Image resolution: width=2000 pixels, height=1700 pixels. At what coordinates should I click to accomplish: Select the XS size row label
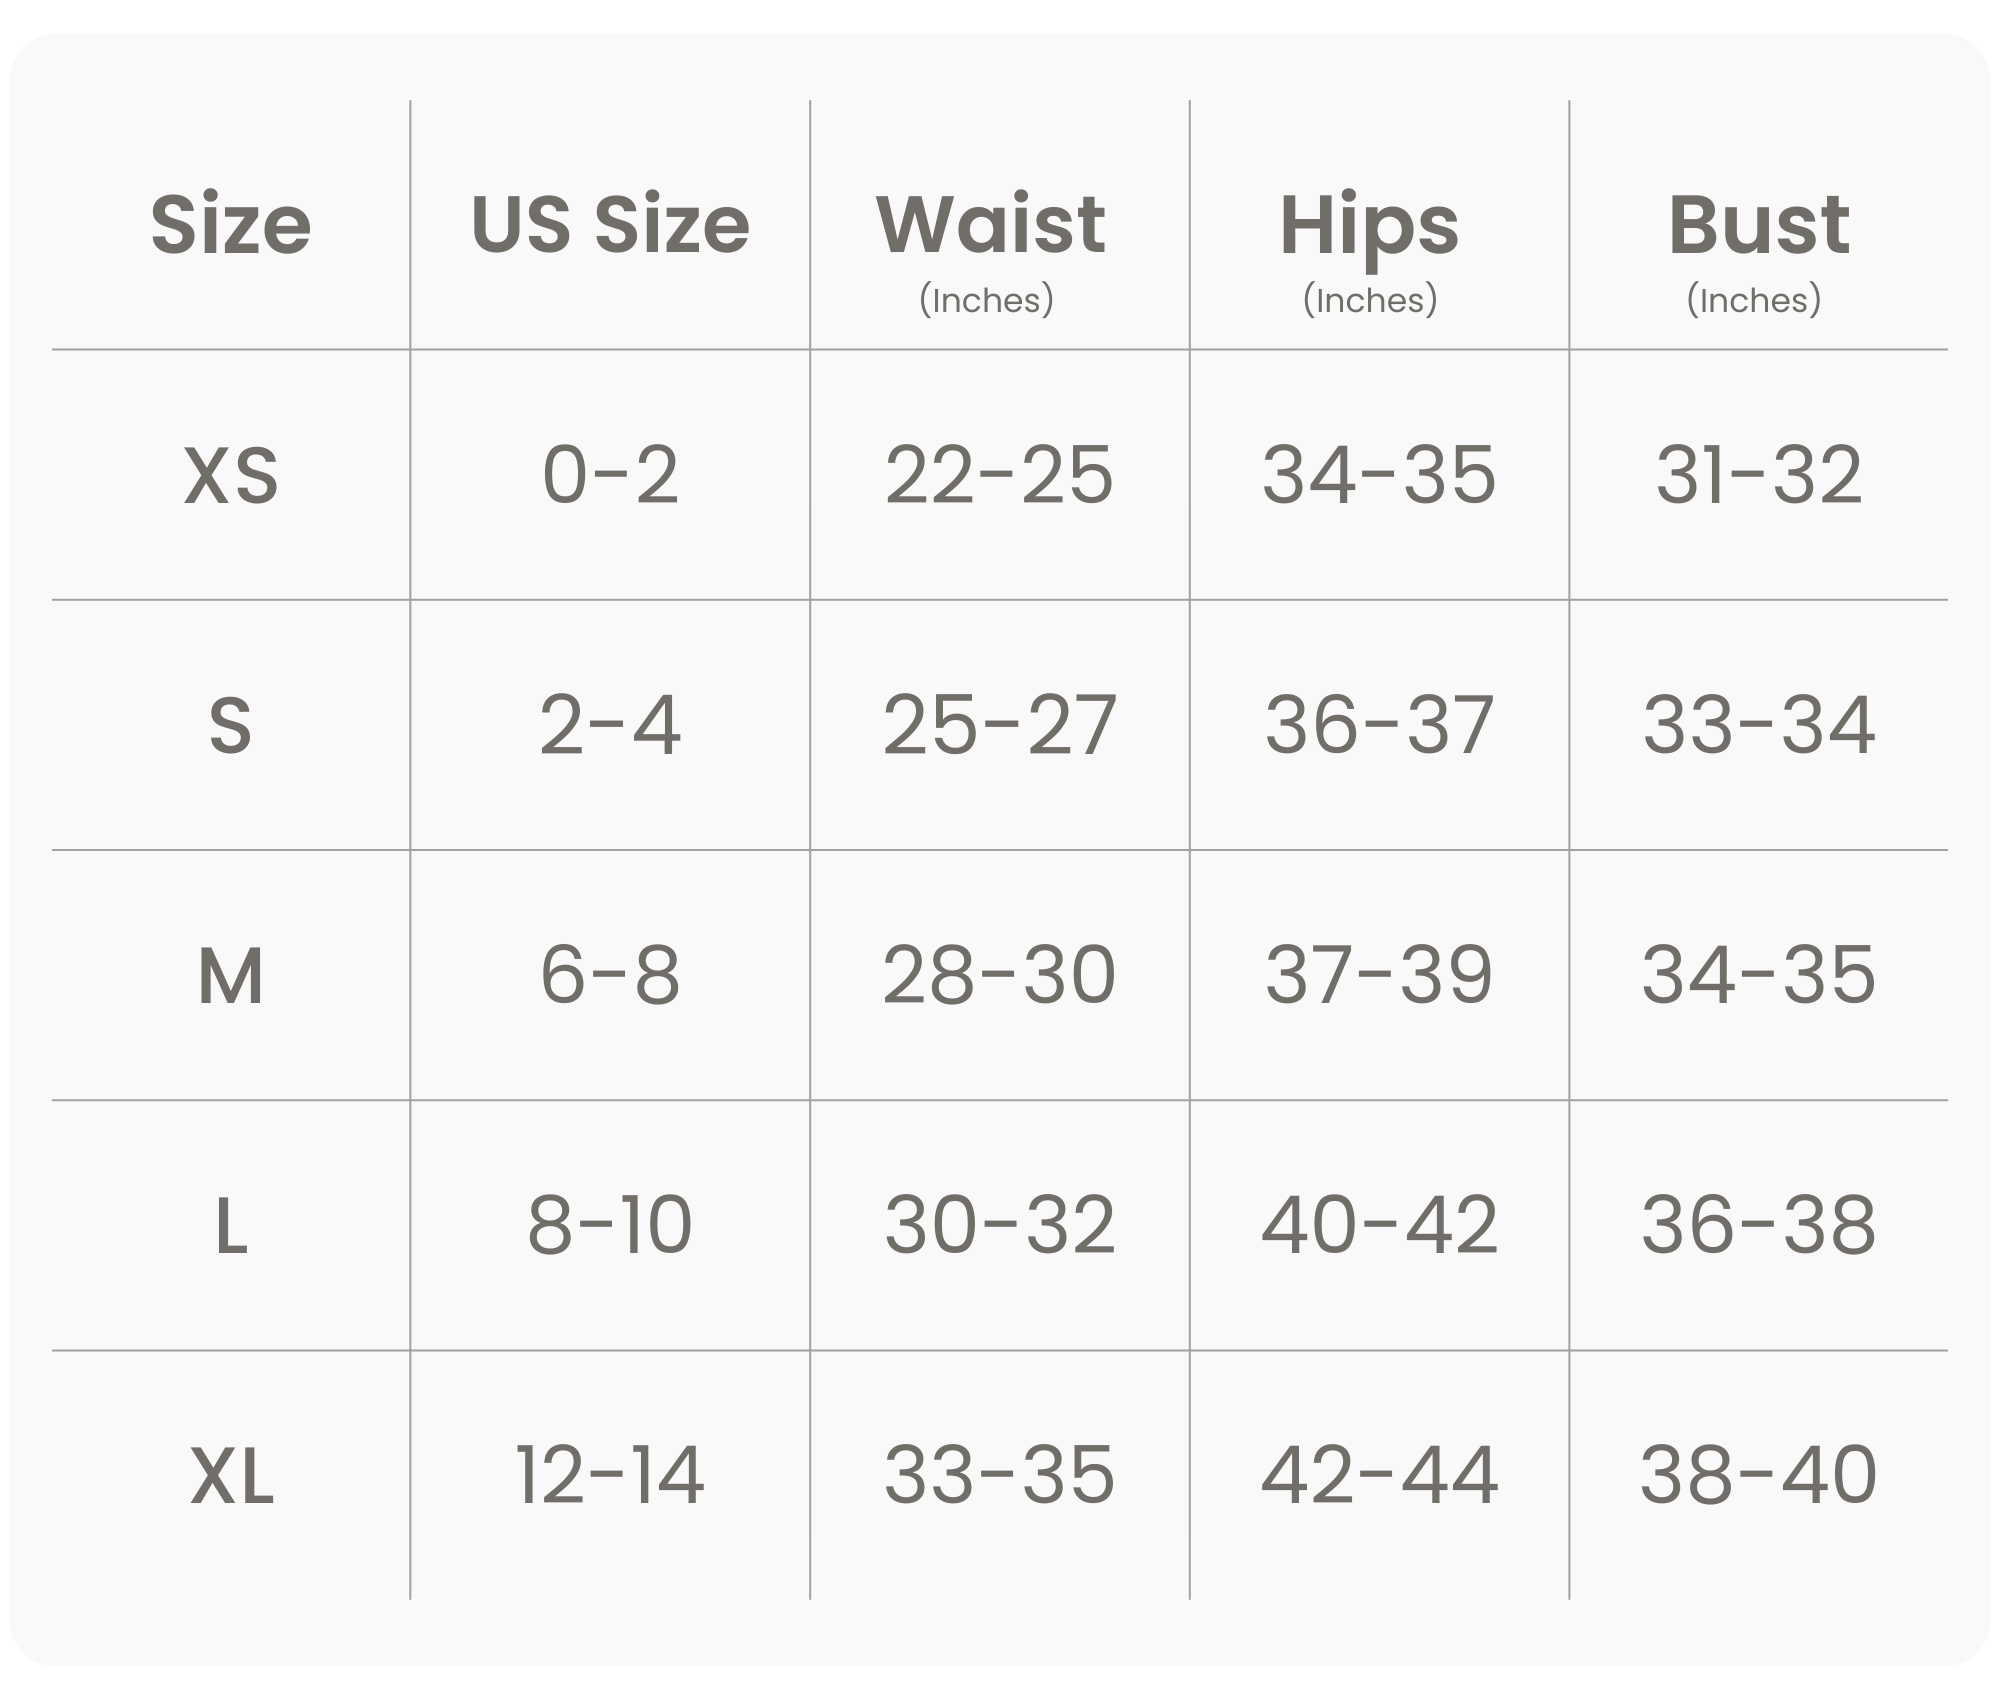[231, 475]
